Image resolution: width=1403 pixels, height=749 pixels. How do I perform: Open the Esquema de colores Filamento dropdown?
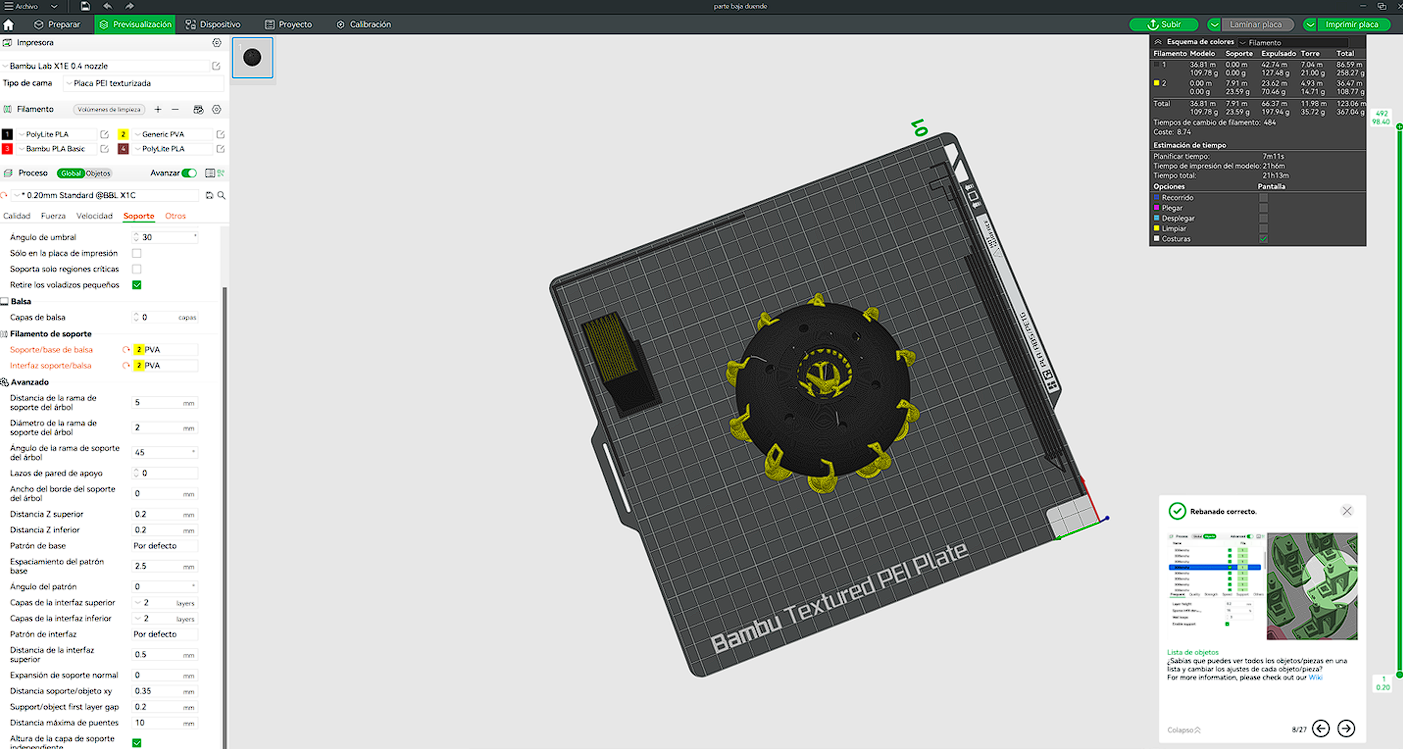[x=1293, y=43]
